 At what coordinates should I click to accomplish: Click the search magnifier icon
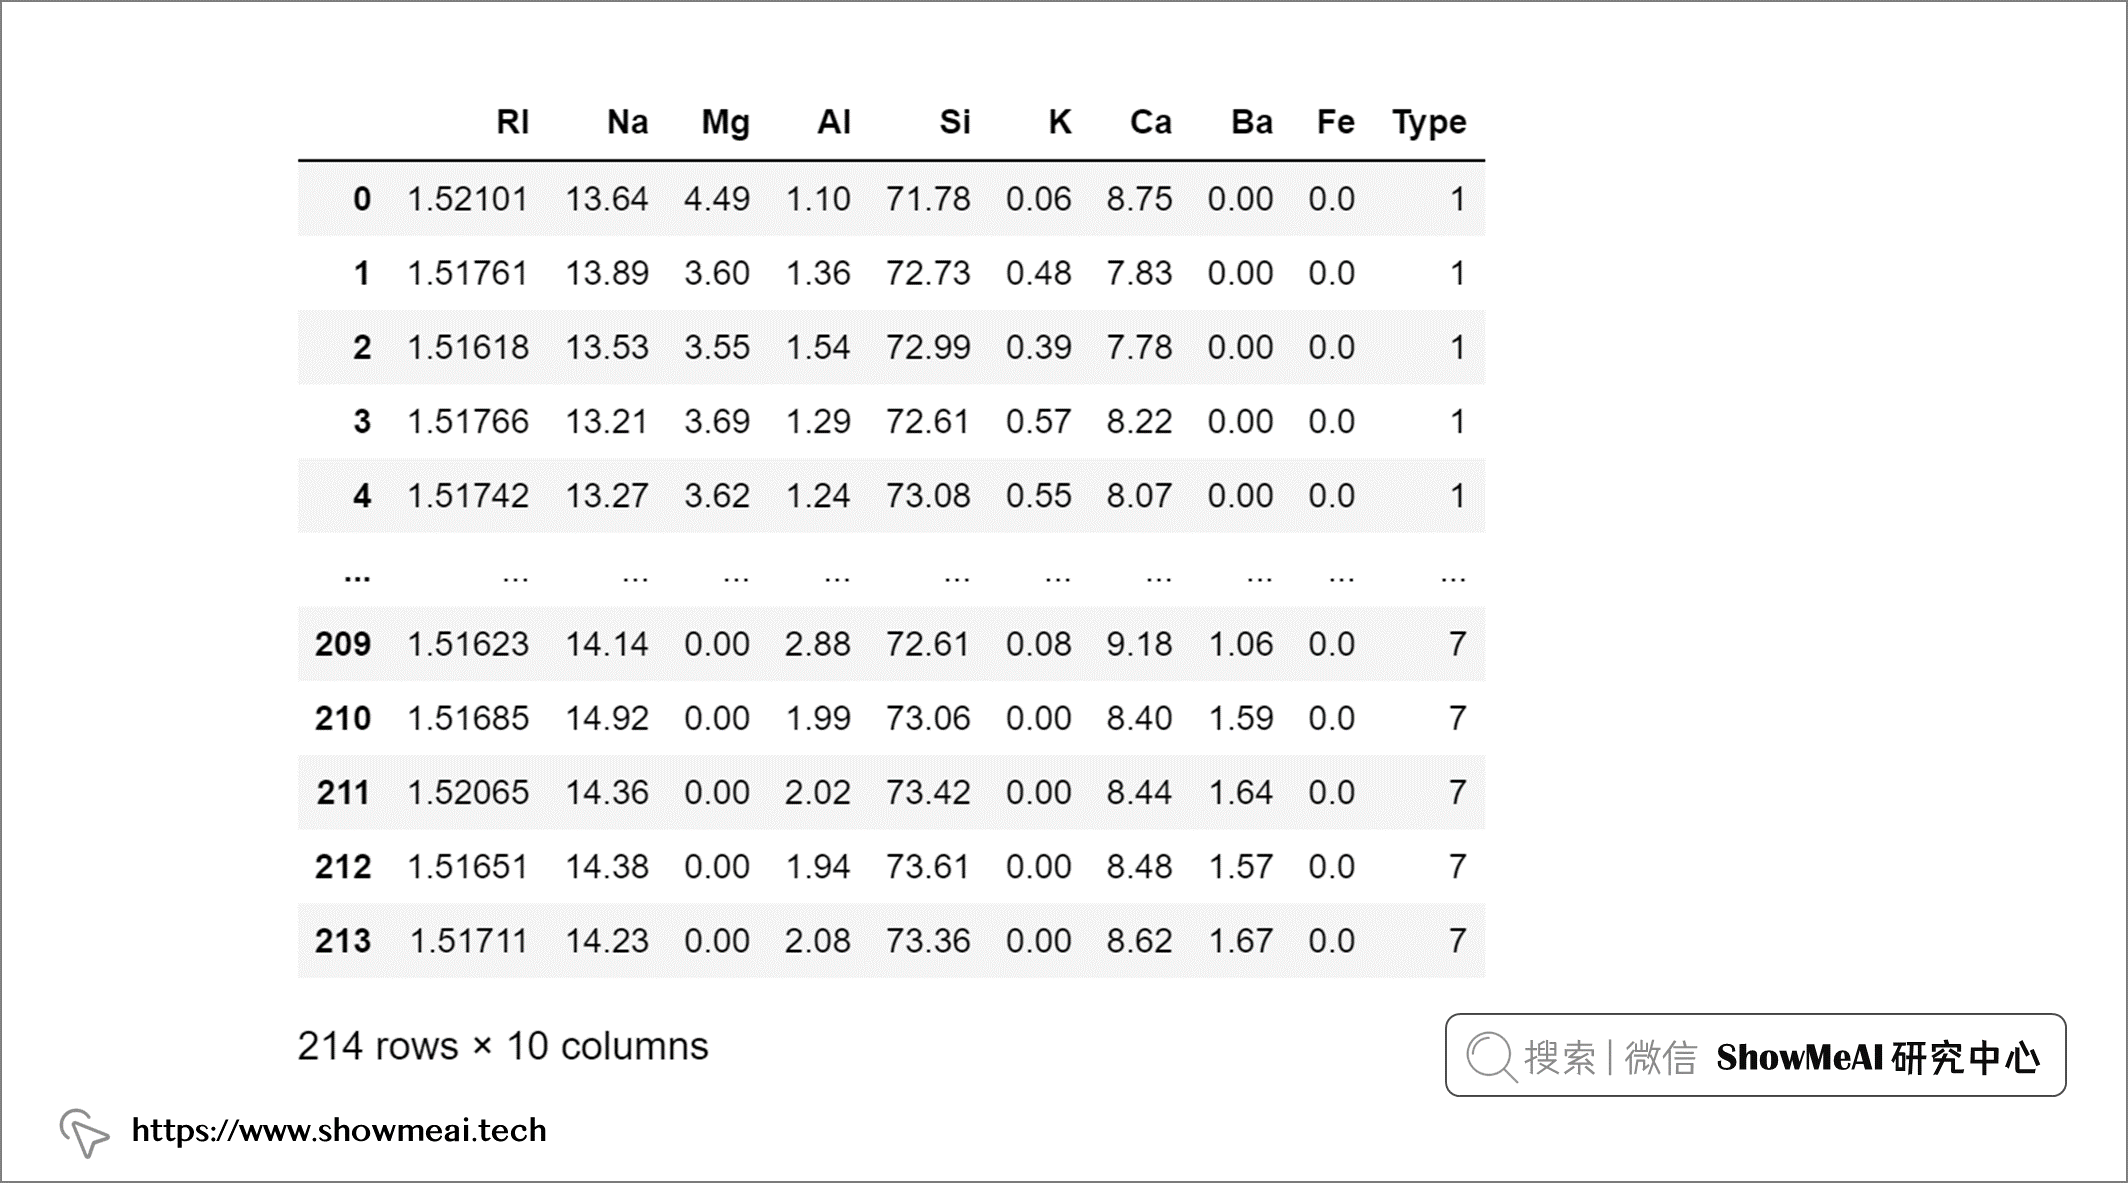point(1491,1056)
